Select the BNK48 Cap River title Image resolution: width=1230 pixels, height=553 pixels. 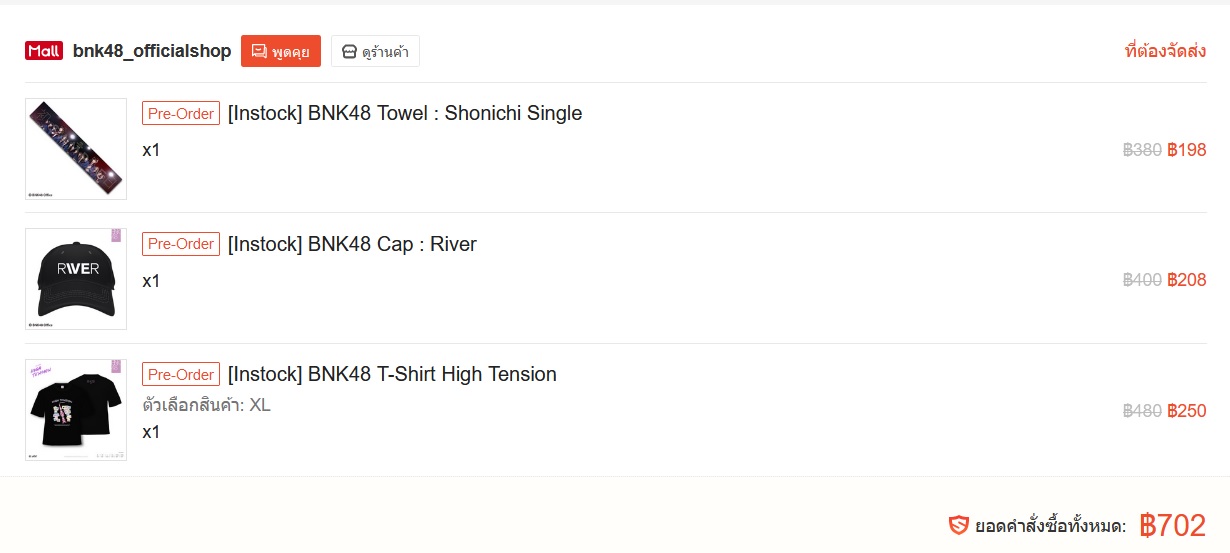click(352, 244)
